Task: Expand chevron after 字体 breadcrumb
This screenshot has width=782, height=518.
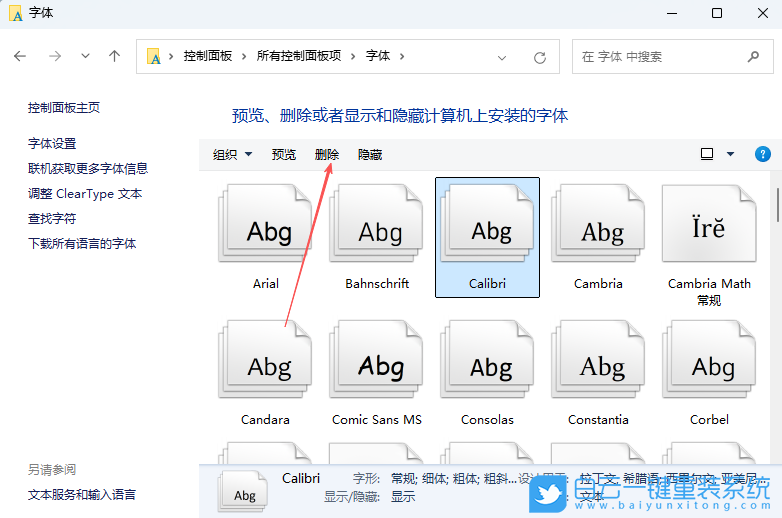Action: pos(402,56)
